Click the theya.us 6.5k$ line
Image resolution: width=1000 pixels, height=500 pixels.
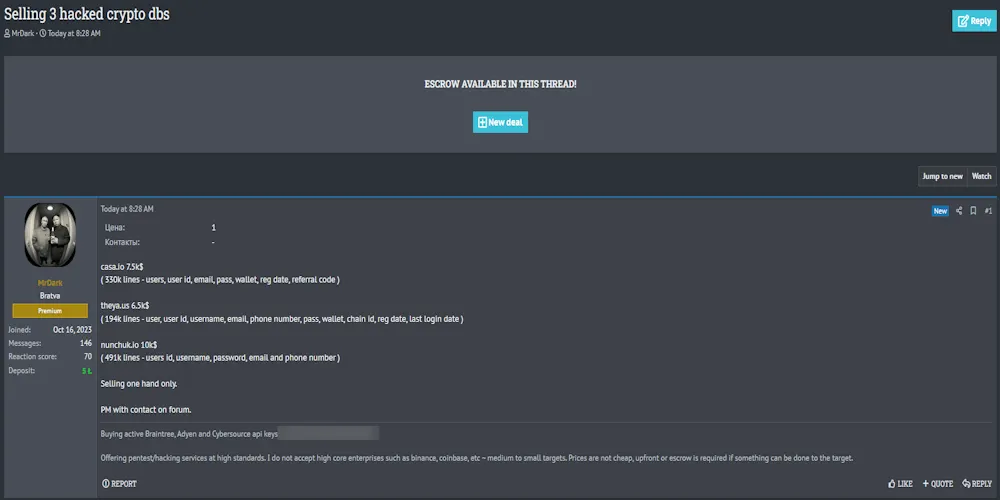(x=125, y=305)
